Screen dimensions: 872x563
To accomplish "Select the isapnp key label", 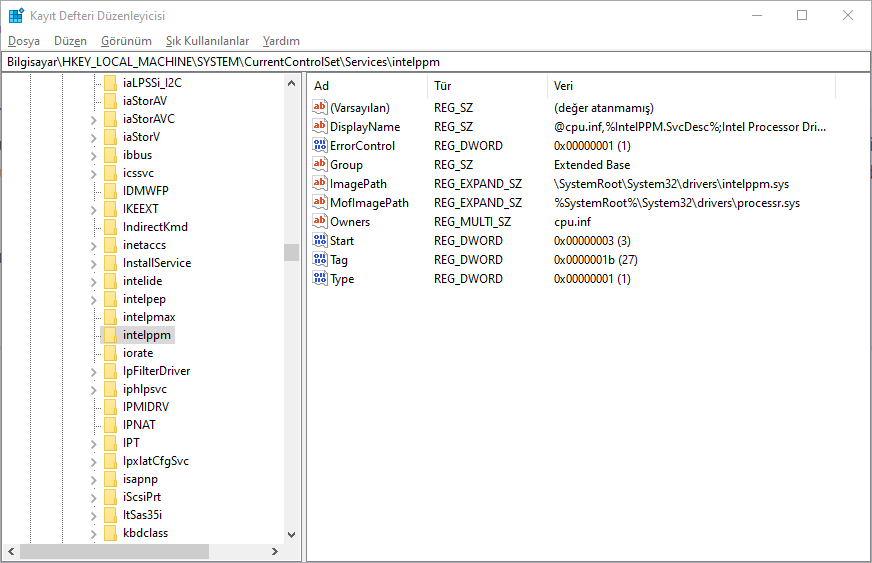I will [x=140, y=479].
